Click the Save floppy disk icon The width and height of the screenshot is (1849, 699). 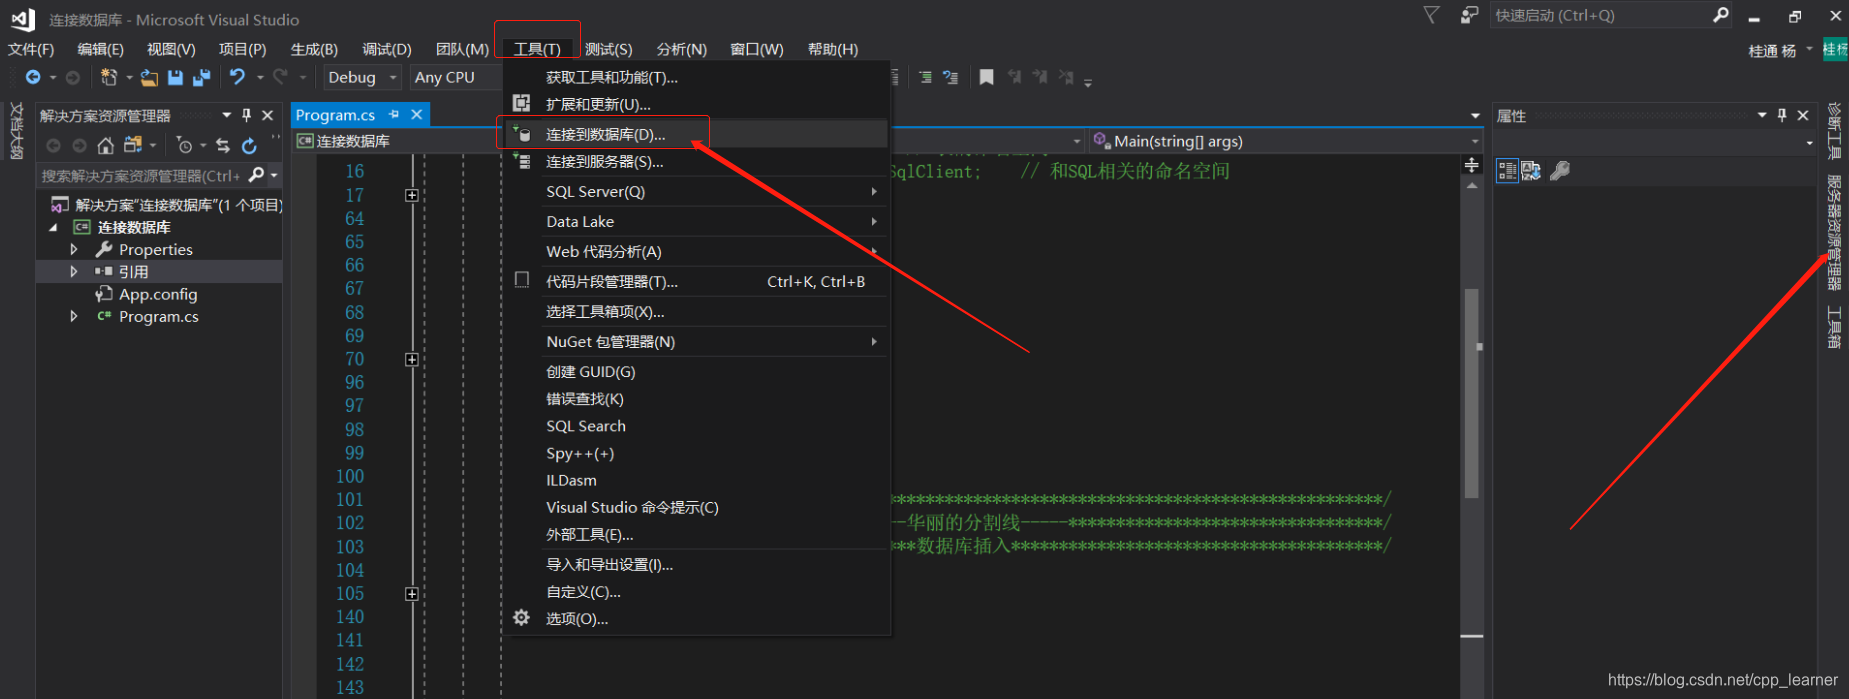(175, 77)
